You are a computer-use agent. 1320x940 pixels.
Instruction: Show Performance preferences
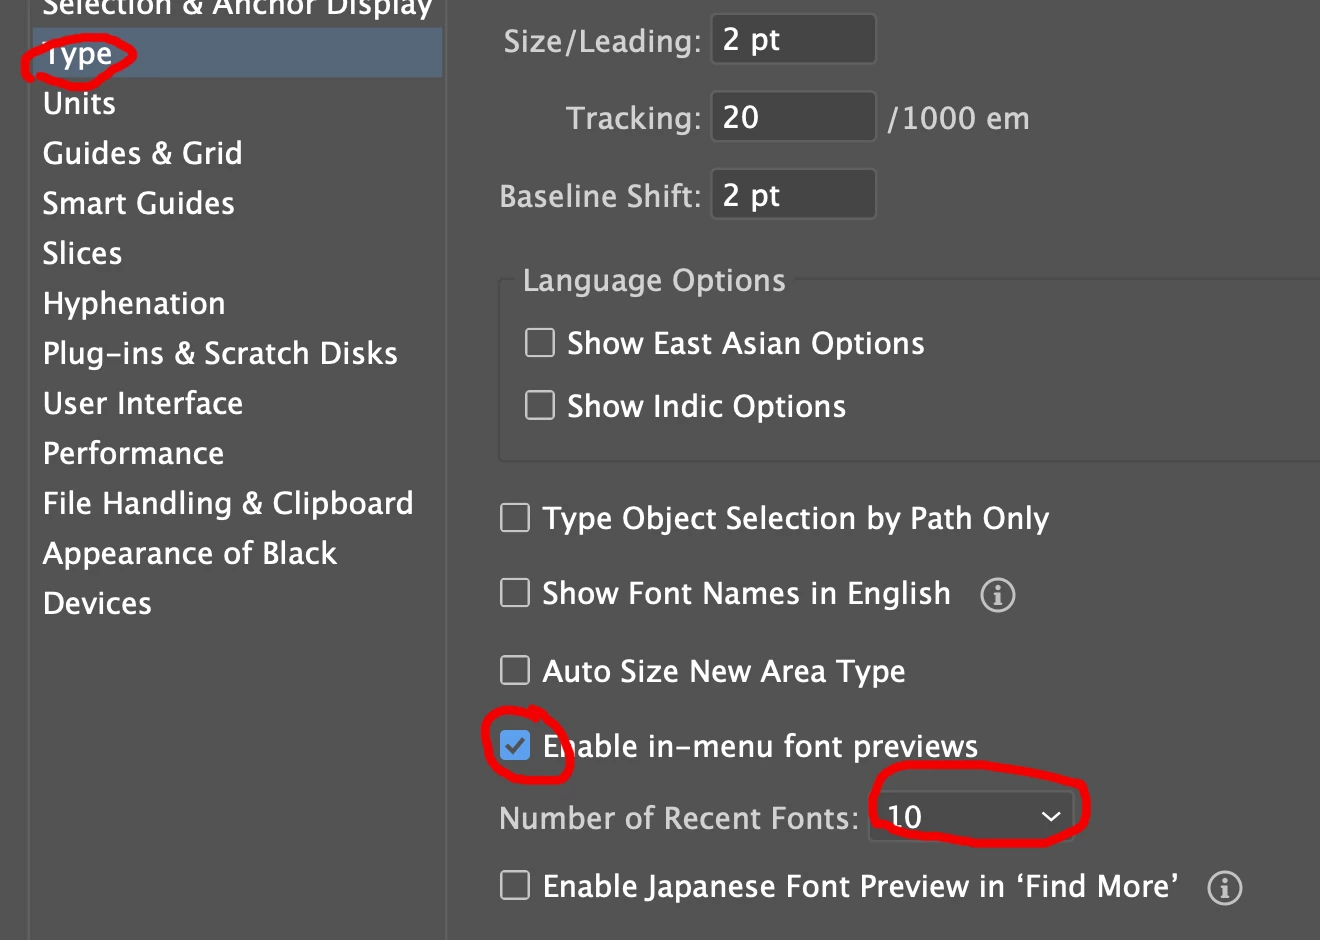tap(133, 453)
